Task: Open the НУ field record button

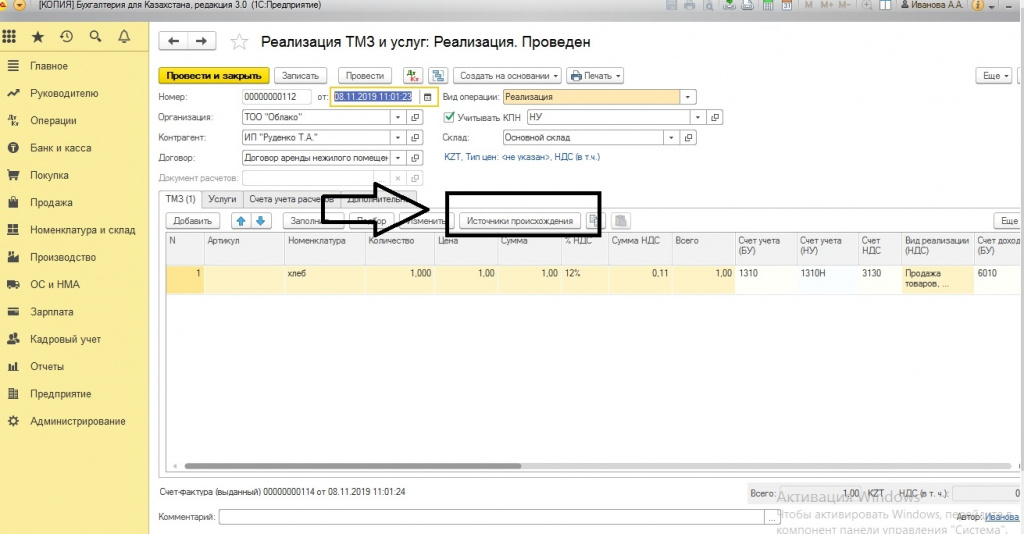Action: coord(715,118)
